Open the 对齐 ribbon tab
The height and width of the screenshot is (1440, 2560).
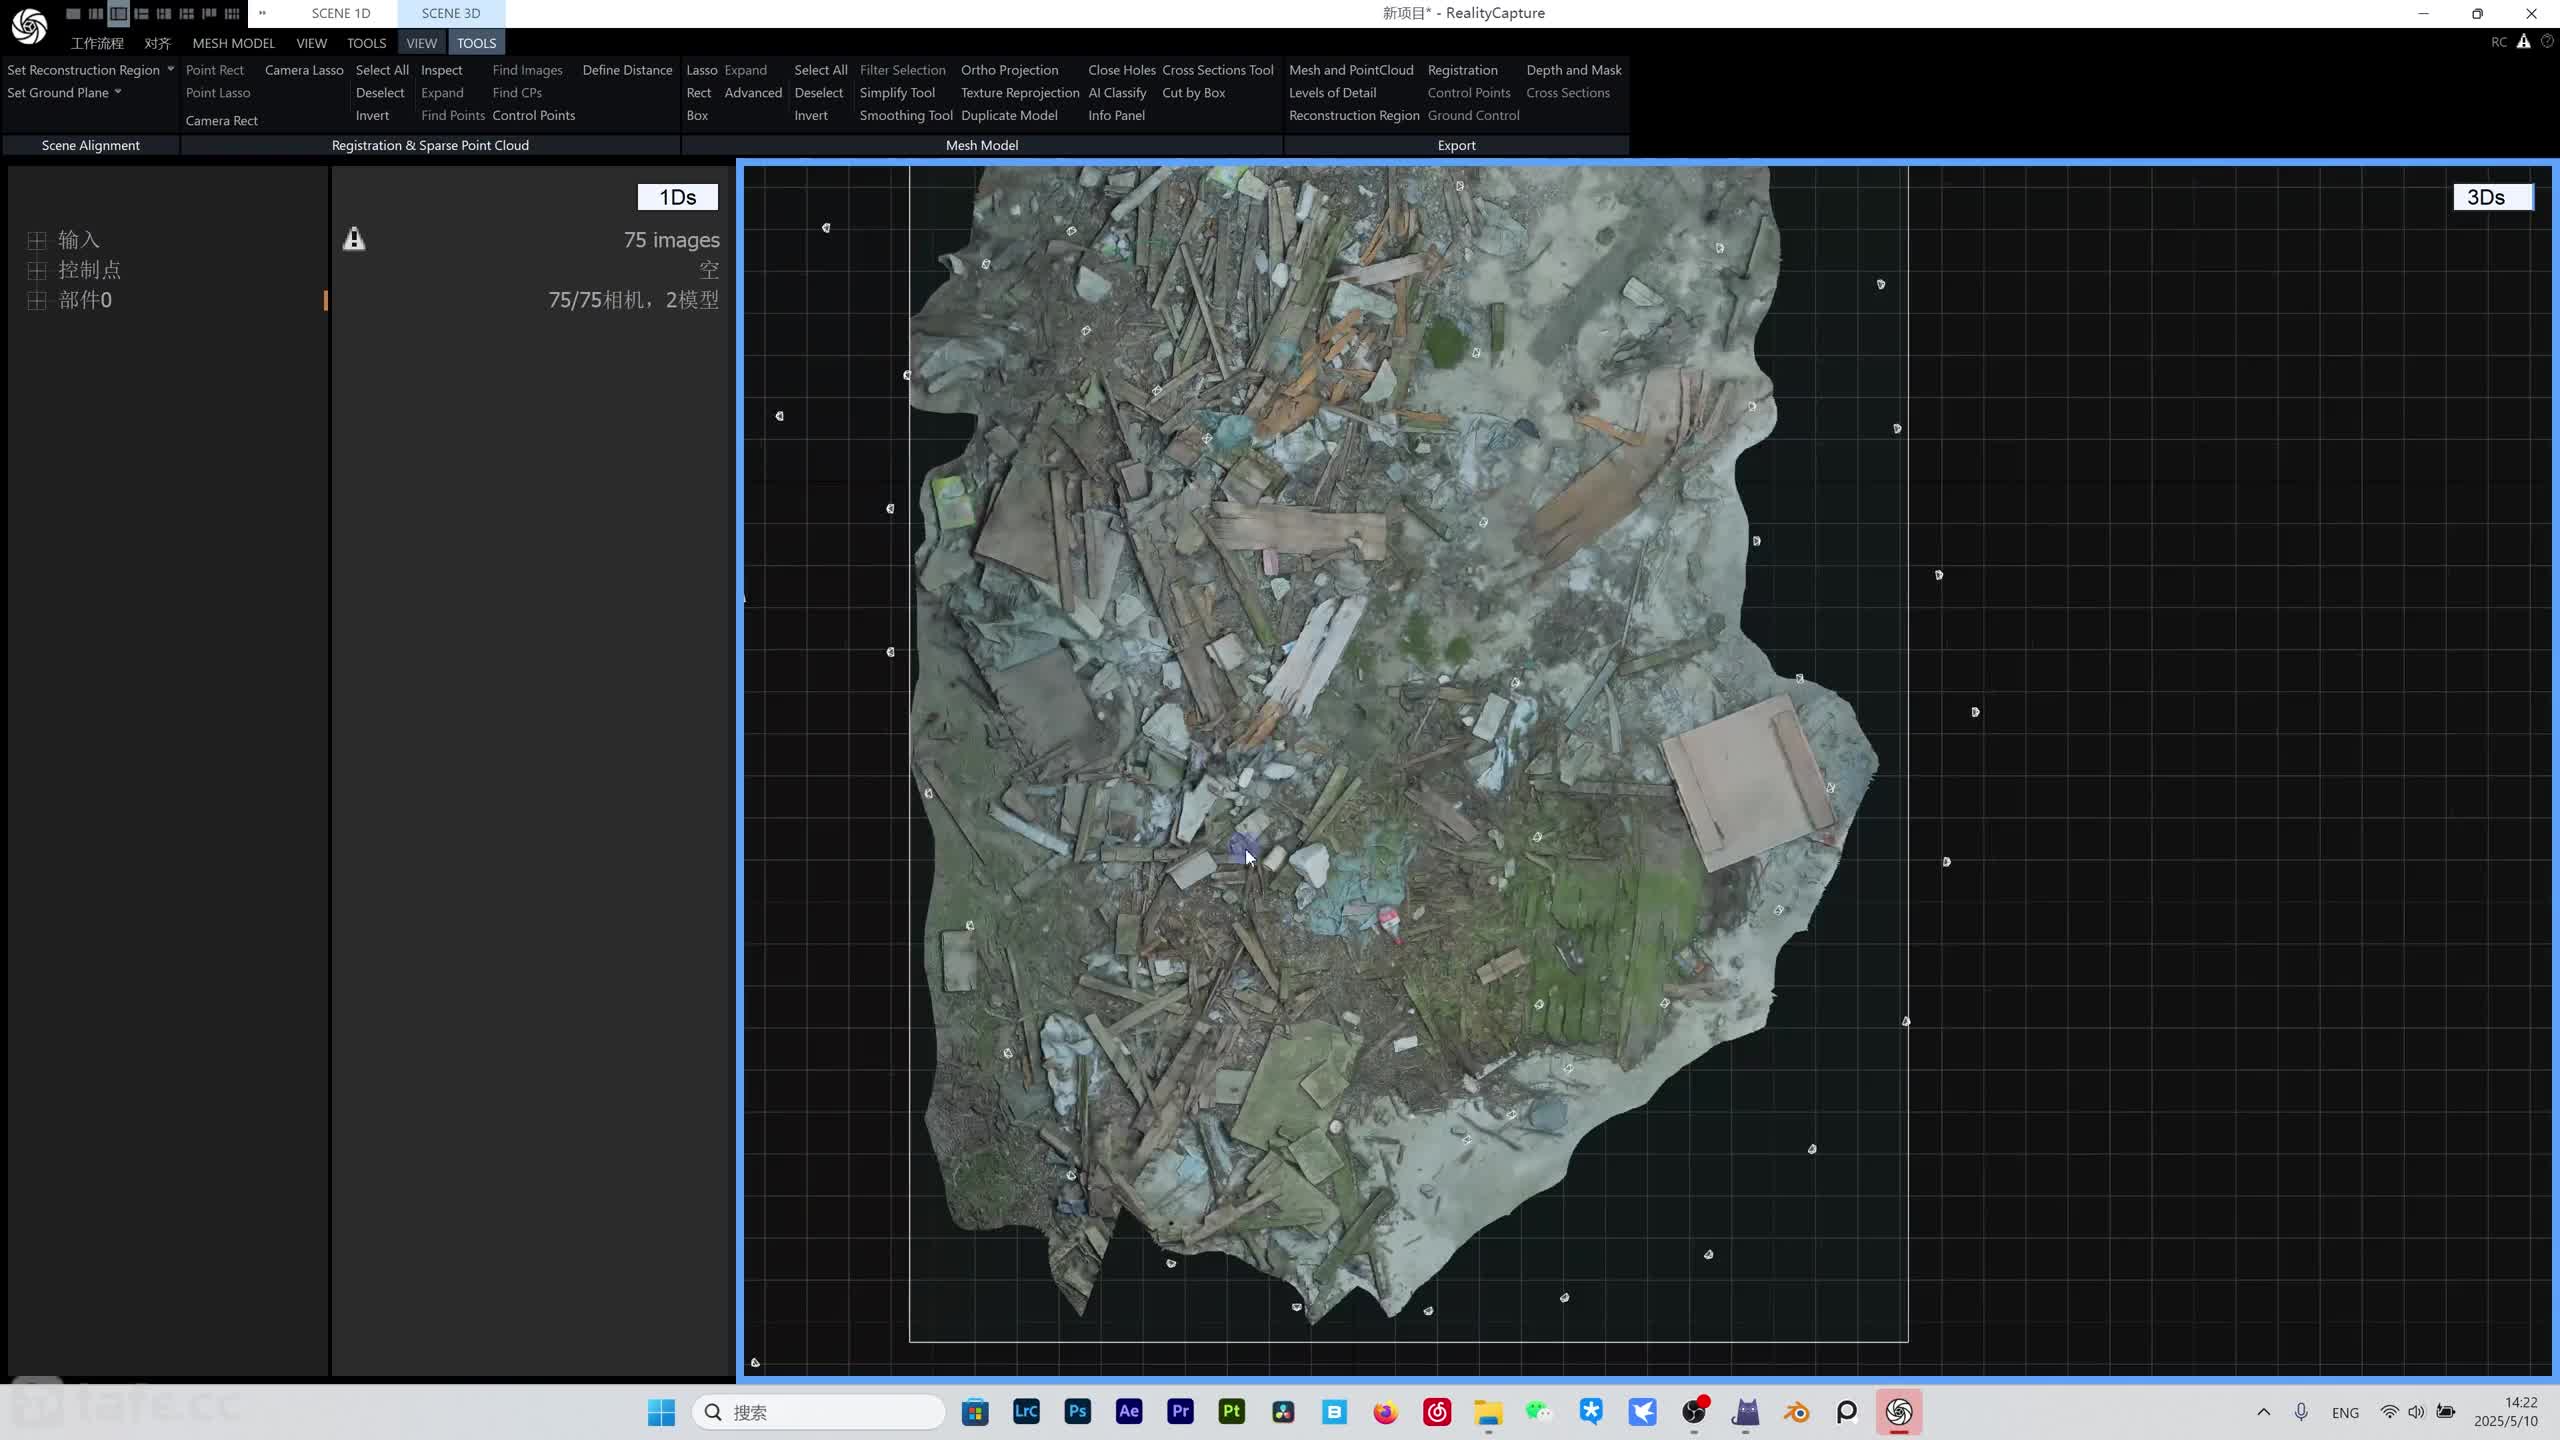(x=157, y=43)
